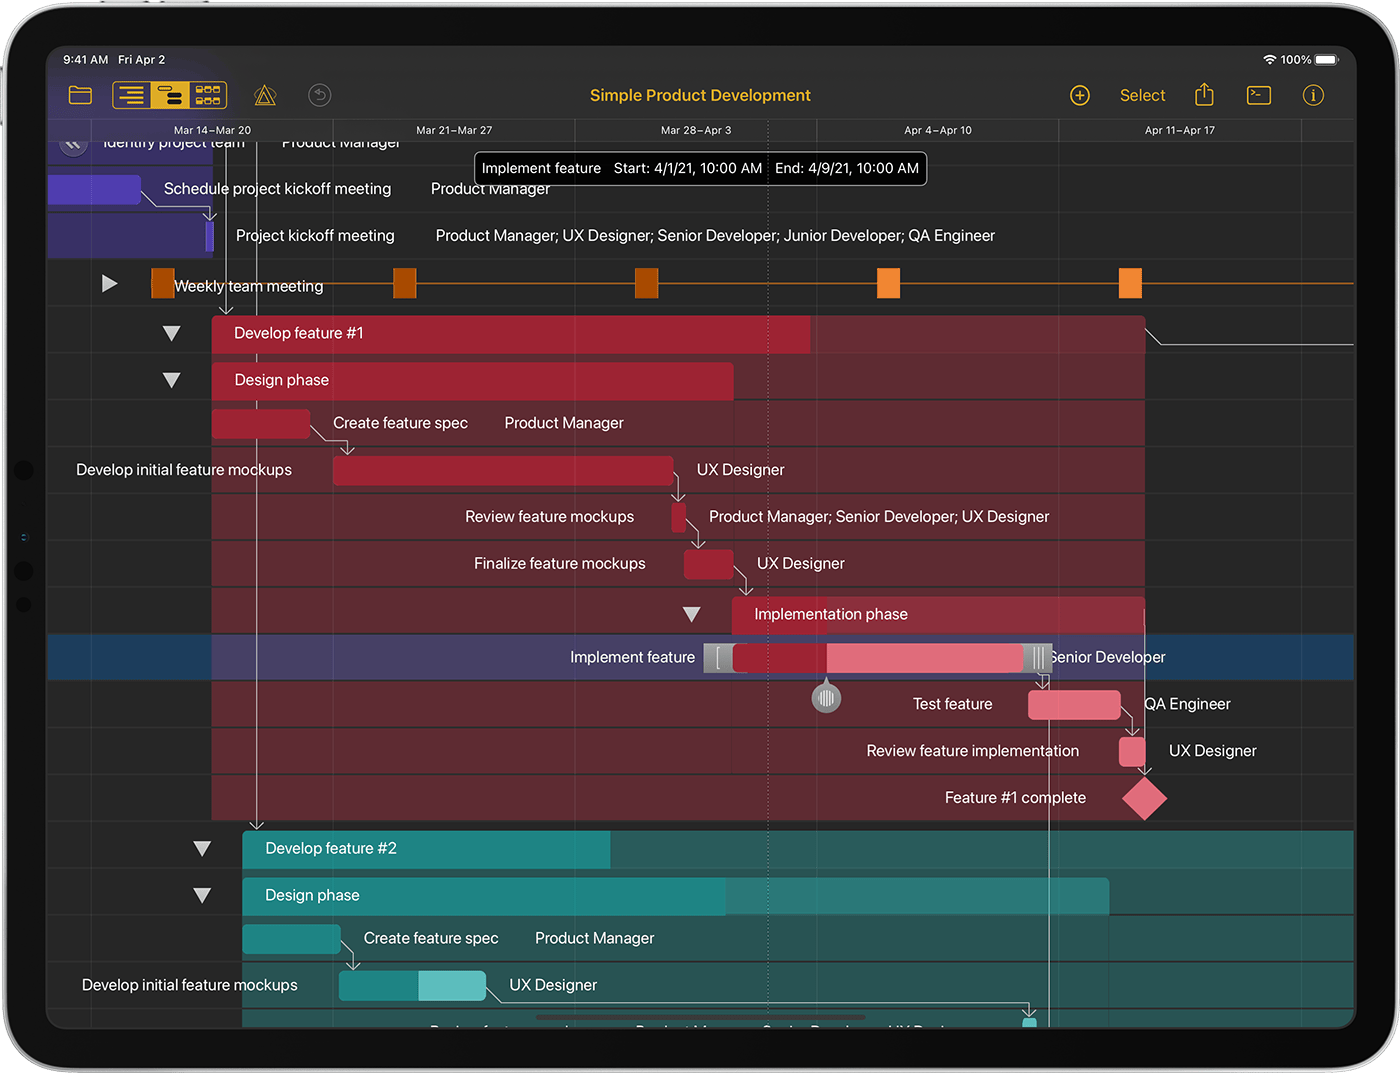This screenshot has height=1073, width=1400.
Task: Select the Feature #1 complete milestone diamond
Action: click(x=1144, y=798)
